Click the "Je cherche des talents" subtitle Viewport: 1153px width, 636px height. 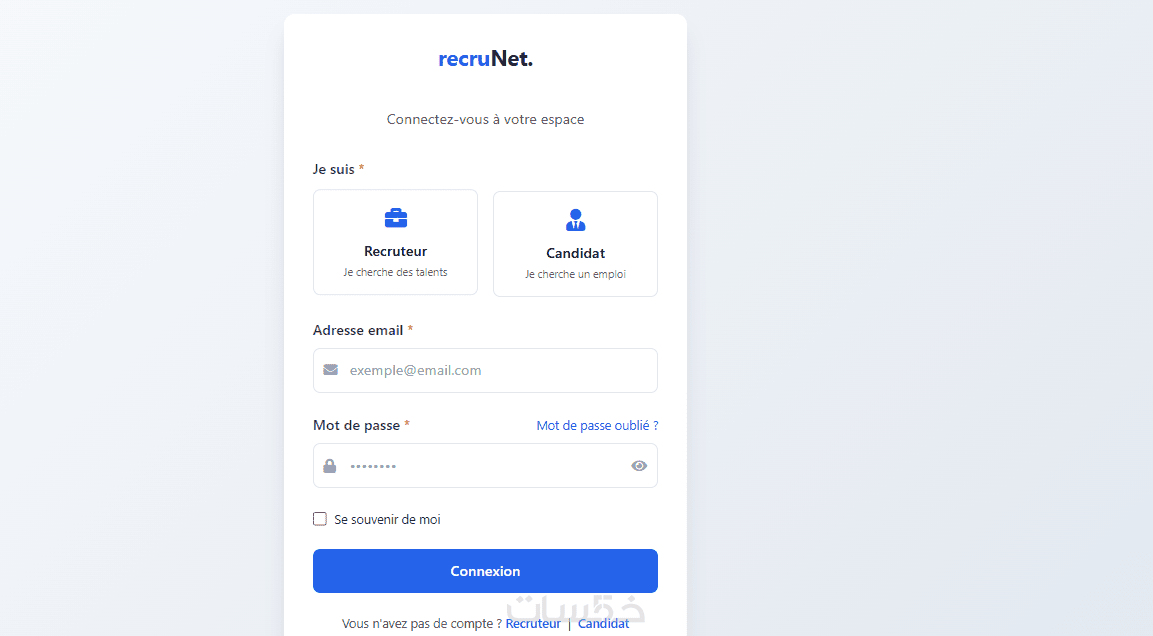pos(395,272)
